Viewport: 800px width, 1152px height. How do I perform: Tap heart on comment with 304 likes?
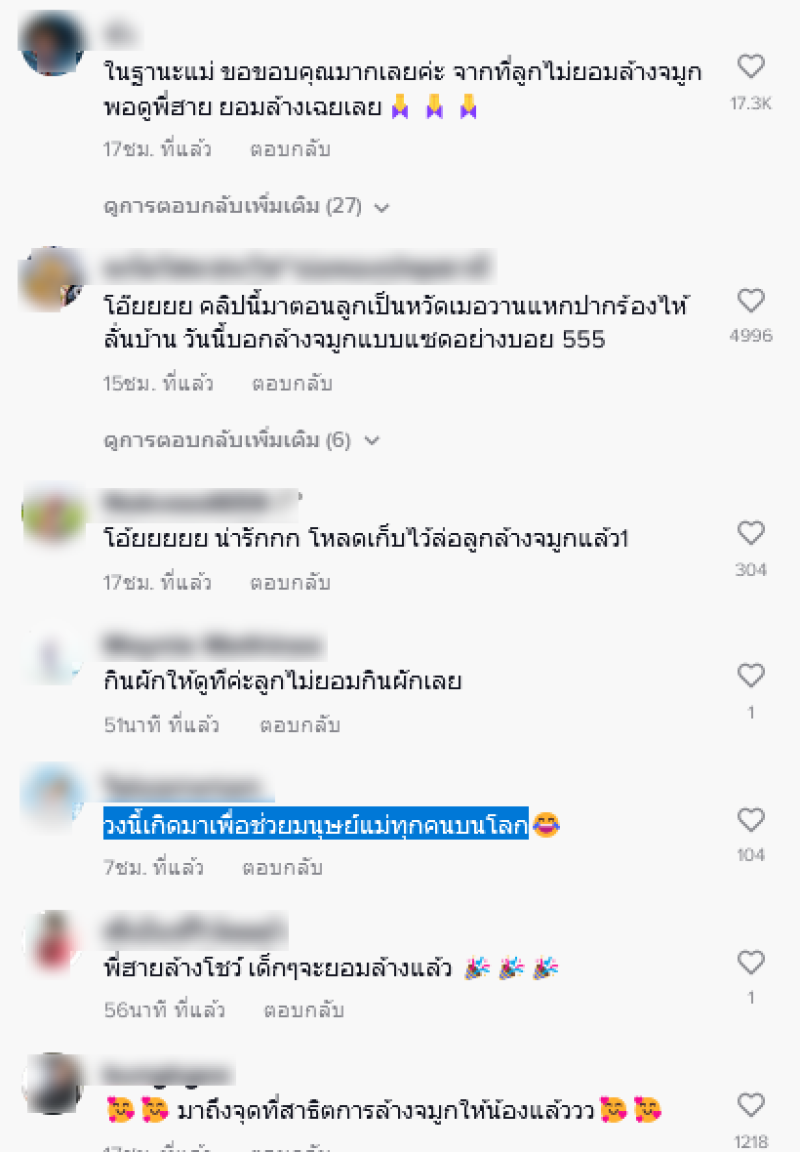(x=751, y=533)
